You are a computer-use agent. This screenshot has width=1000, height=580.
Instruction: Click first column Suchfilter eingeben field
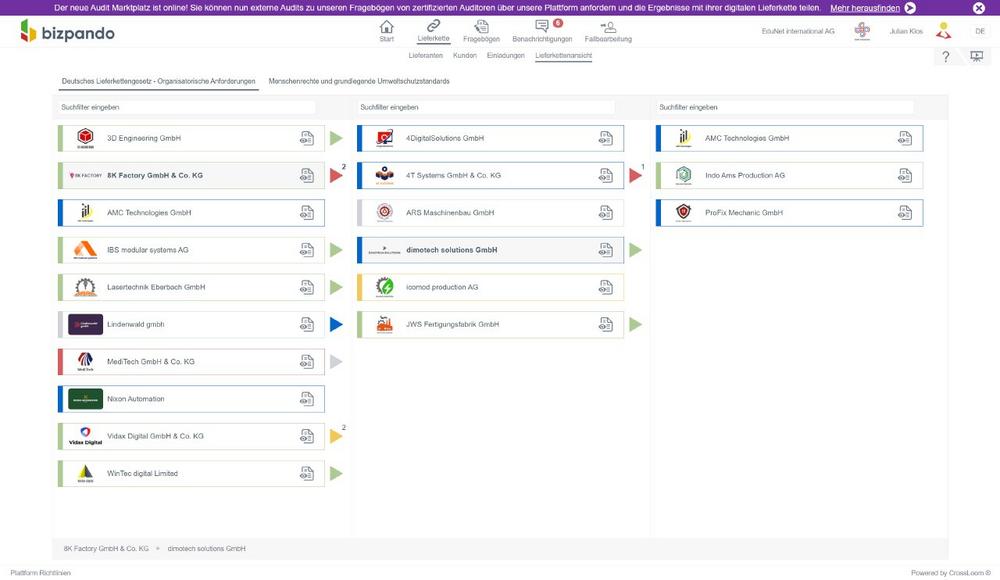(187, 107)
